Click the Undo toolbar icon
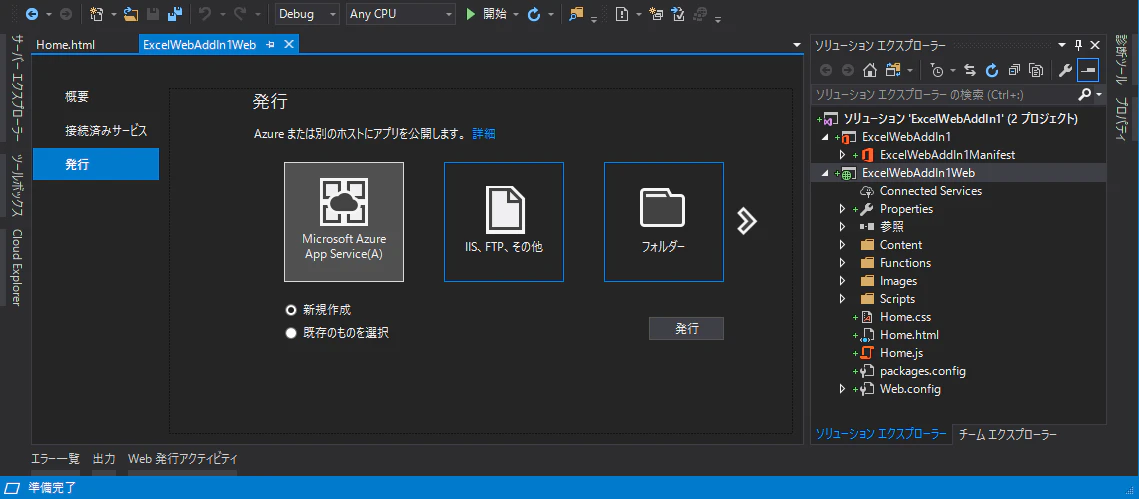This screenshot has height=499, width=1139. (204, 14)
